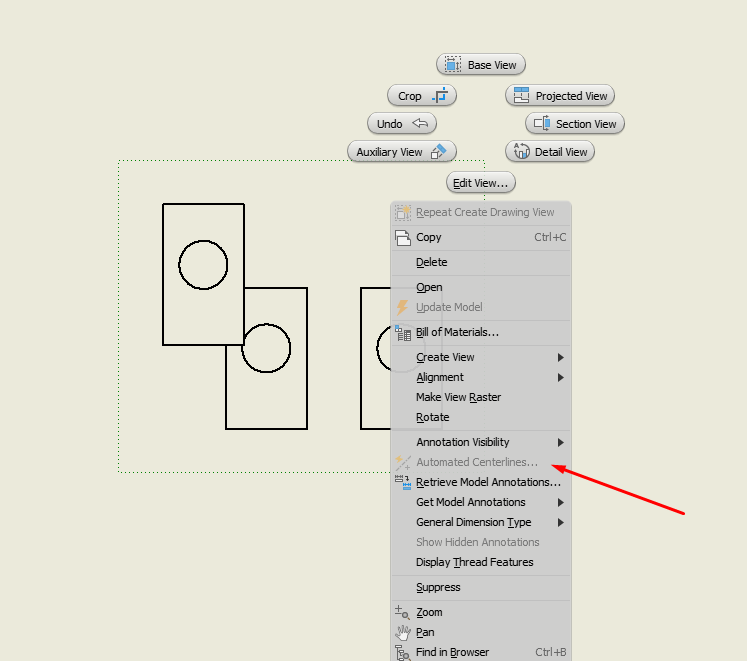The image size is (747, 661).
Task: Click the Bill of Materials icon
Action: tap(403, 333)
